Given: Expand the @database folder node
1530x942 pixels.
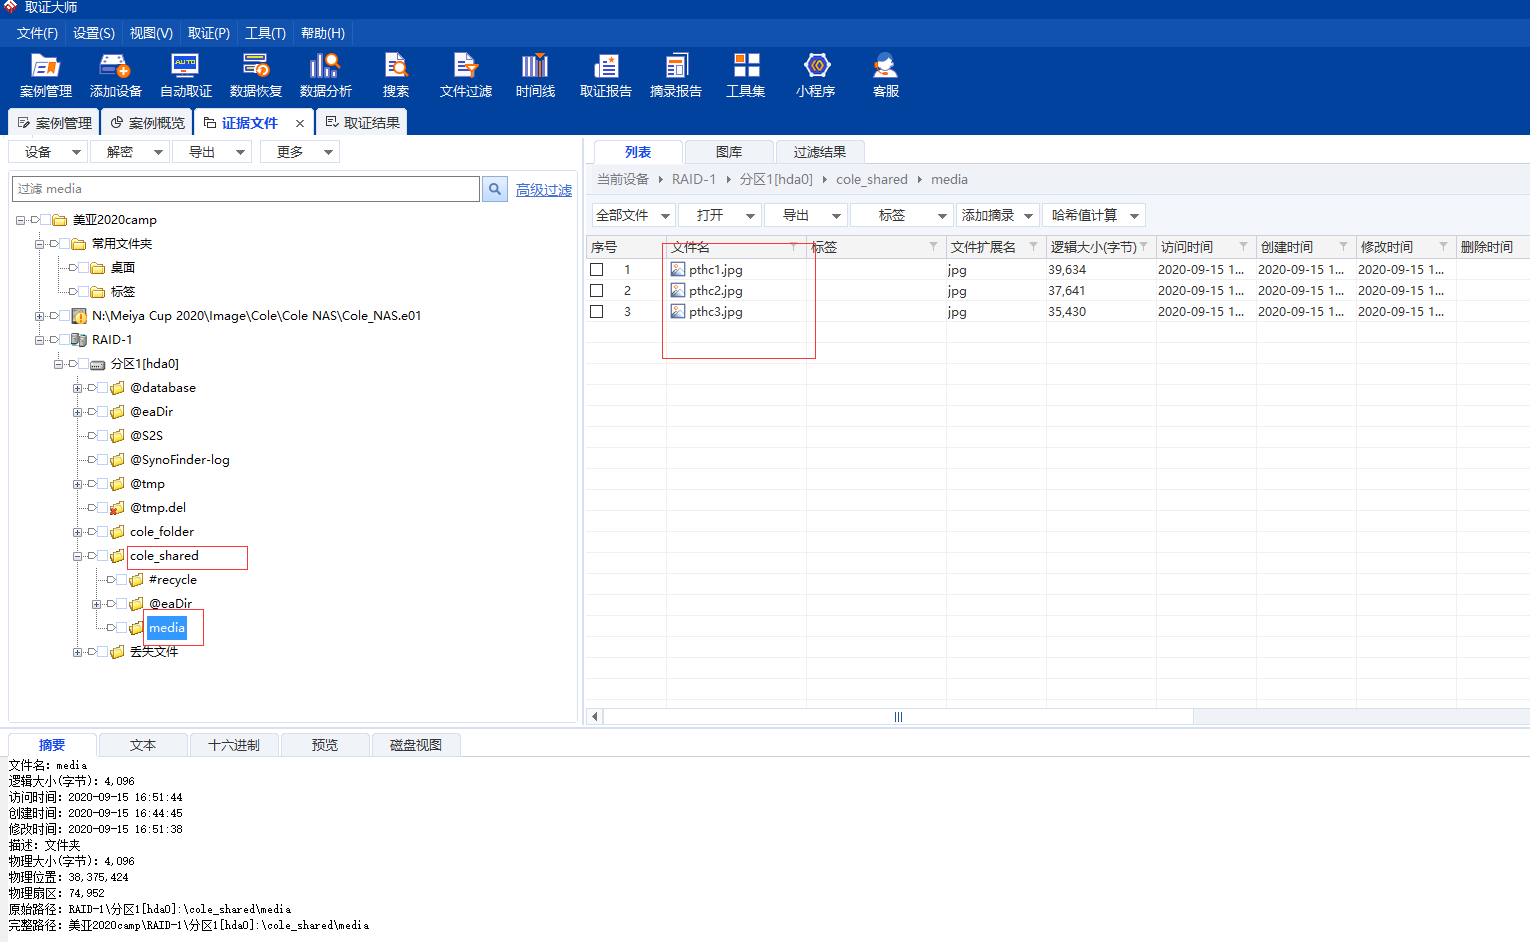Looking at the screenshot, I should point(77,388).
